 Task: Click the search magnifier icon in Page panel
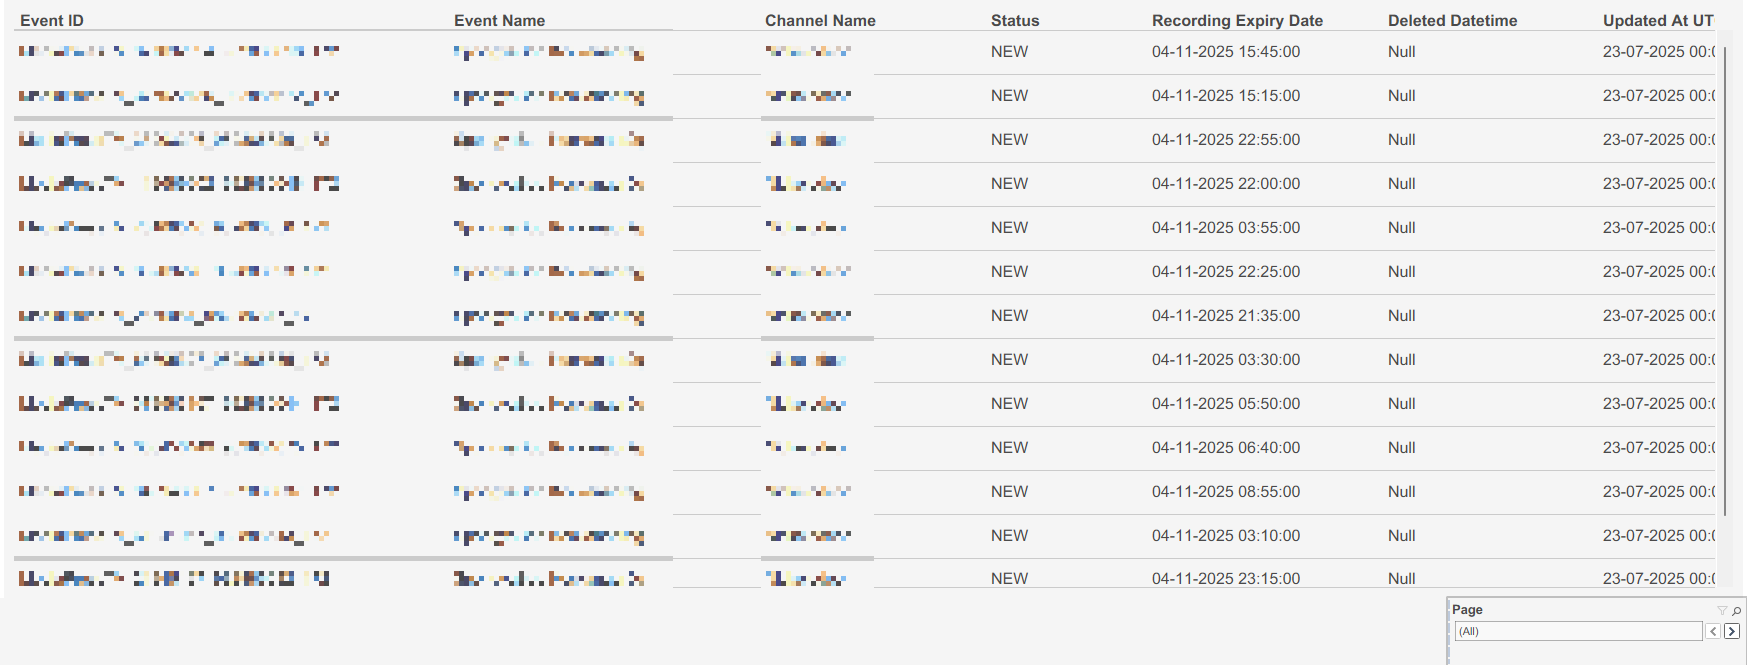point(1737,610)
